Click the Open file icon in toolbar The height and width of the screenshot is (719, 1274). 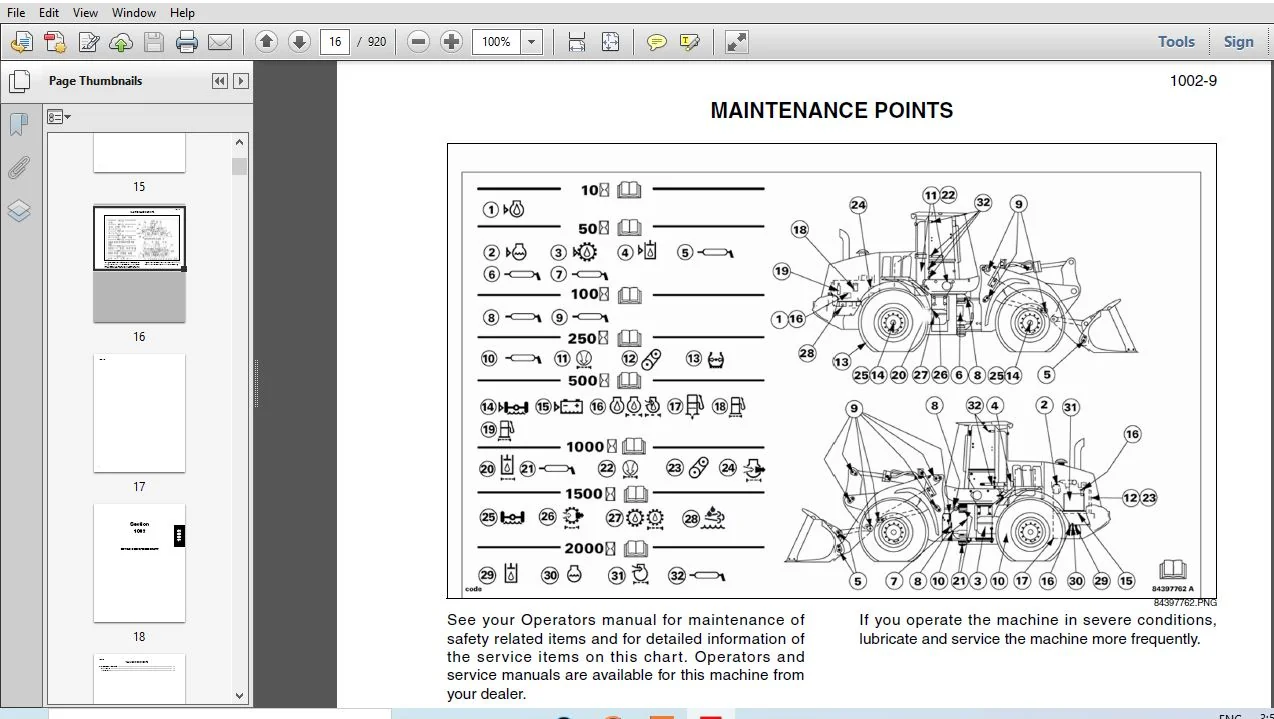[x=21, y=42]
